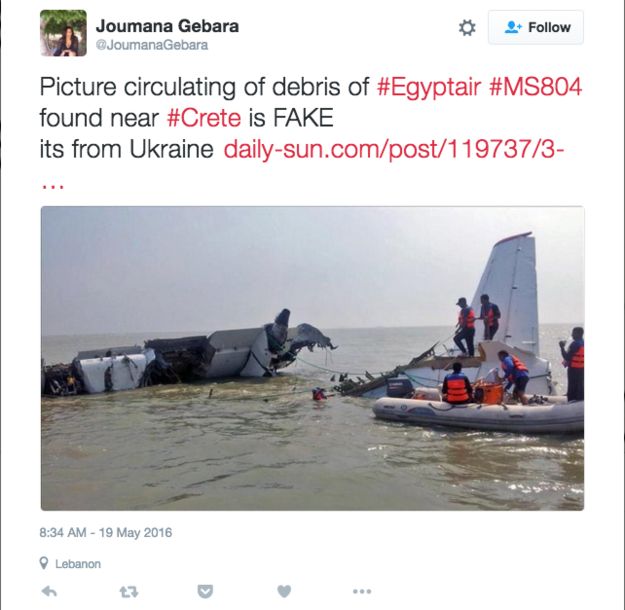Open the @JoumanaGebara handle
This screenshot has width=625, height=610.
click(152, 45)
